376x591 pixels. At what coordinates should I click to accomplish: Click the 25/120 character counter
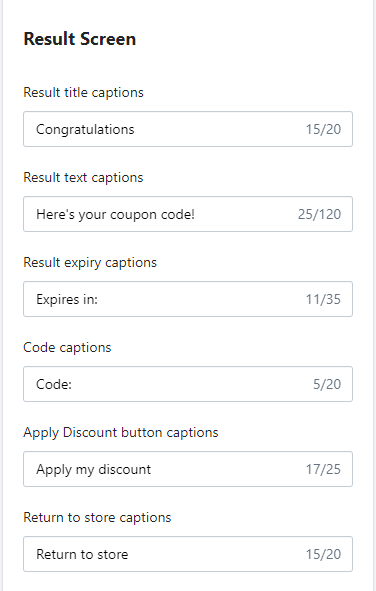(x=319, y=214)
